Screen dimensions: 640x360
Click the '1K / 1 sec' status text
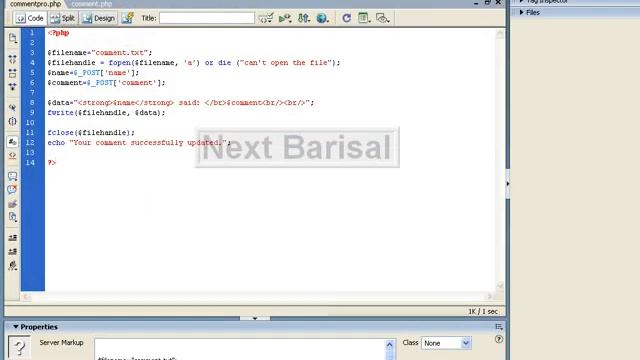click(x=483, y=311)
